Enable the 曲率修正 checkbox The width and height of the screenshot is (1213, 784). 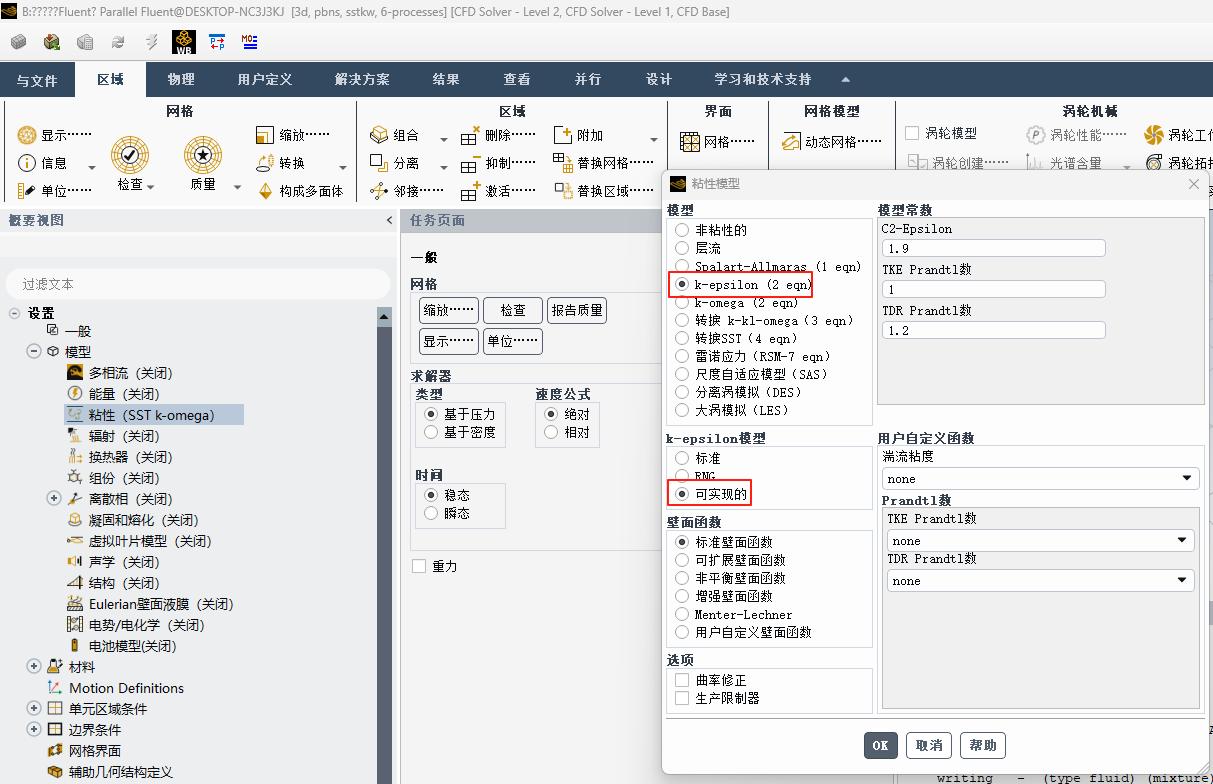(682, 680)
